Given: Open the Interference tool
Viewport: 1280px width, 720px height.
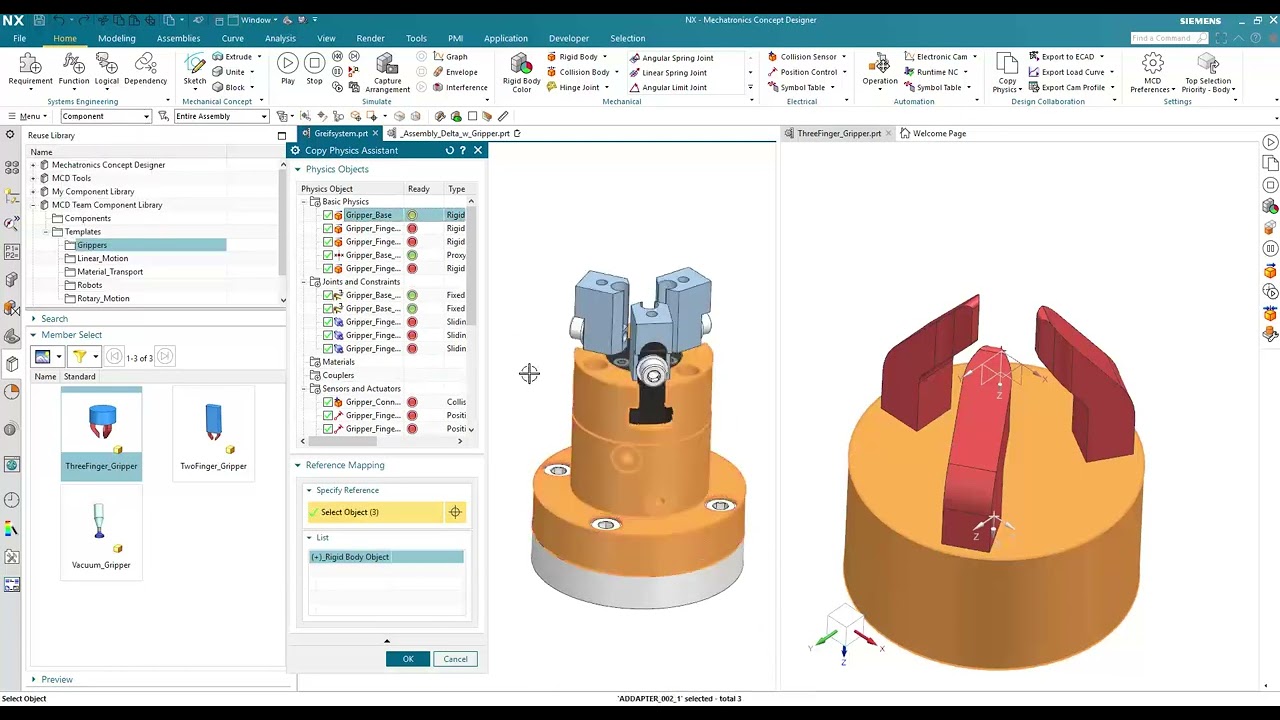Looking at the screenshot, I should click(459, 87).
